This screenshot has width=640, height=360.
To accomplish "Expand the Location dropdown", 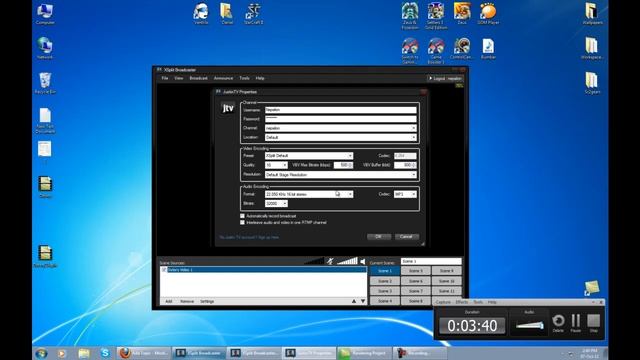I will pos(413,138).
